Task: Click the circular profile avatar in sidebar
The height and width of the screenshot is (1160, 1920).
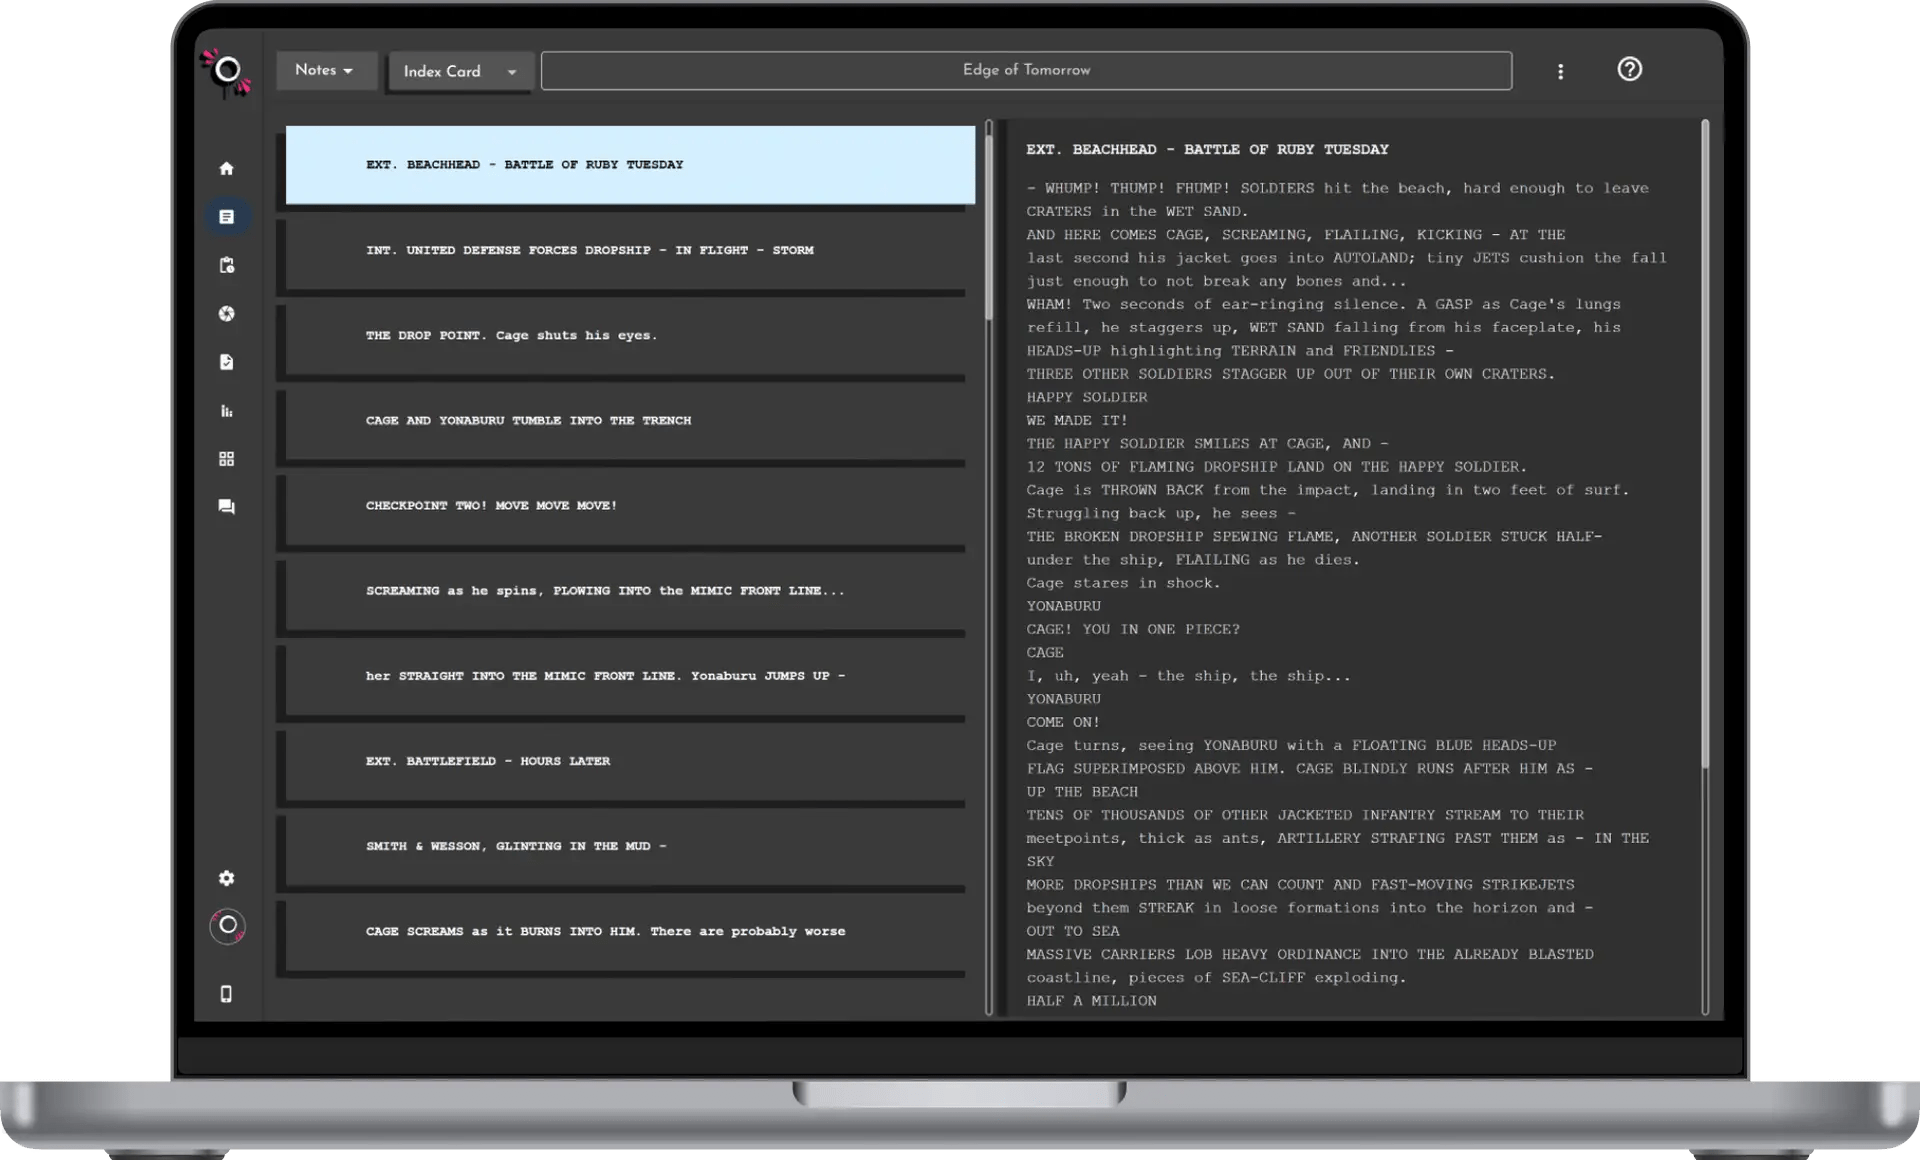Action: pos(228,926)
